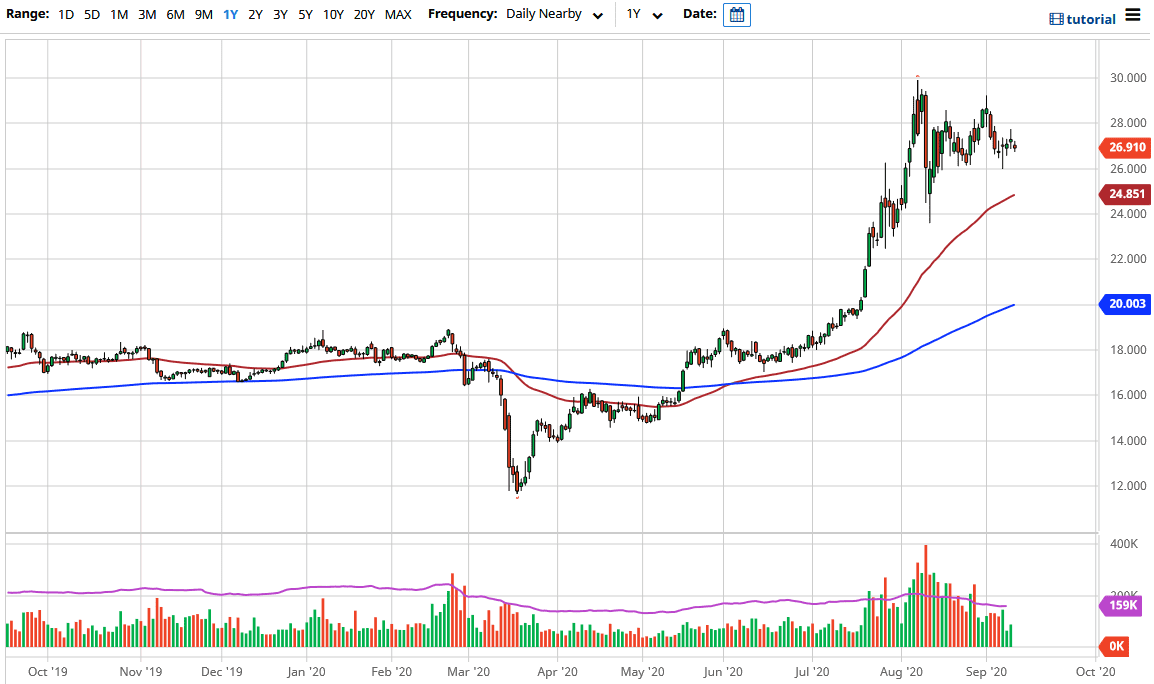Open the hamburger menu icon
This screenshot has height=684, width=1154.
[x=1132, y=15]
